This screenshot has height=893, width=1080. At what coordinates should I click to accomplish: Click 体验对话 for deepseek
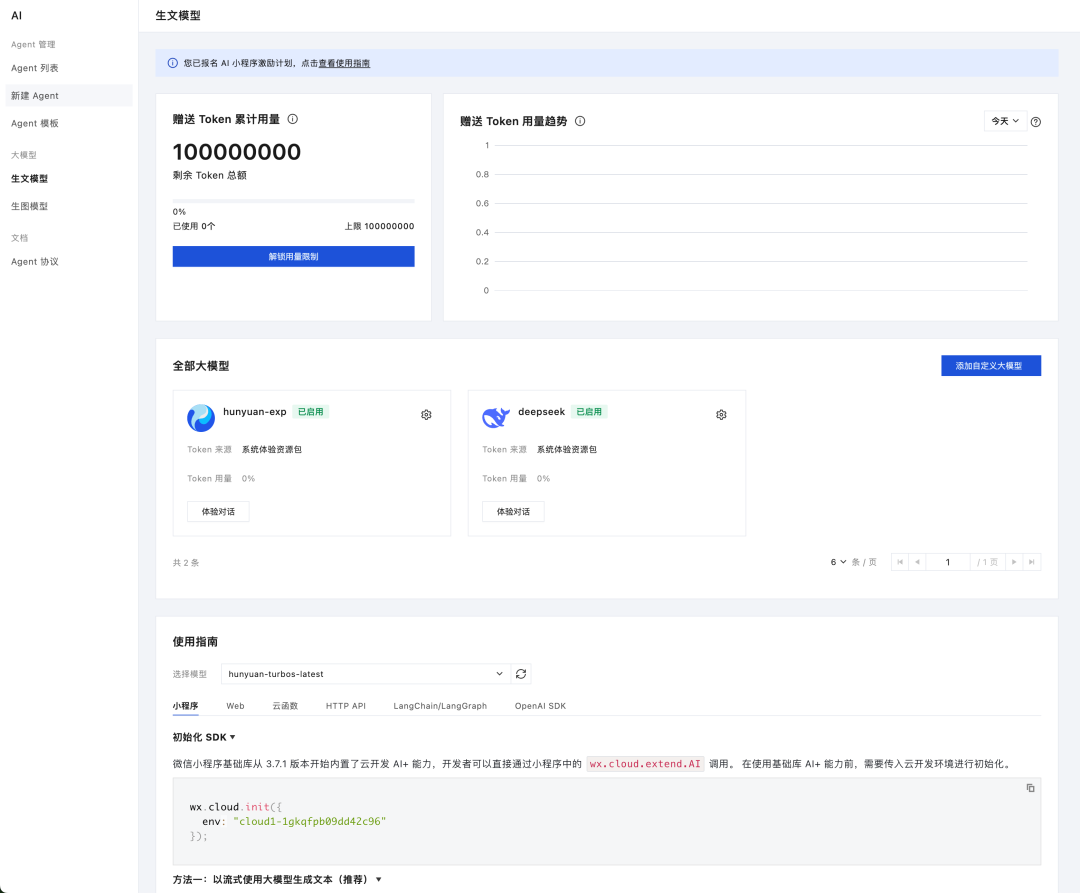tap(513, 512)
